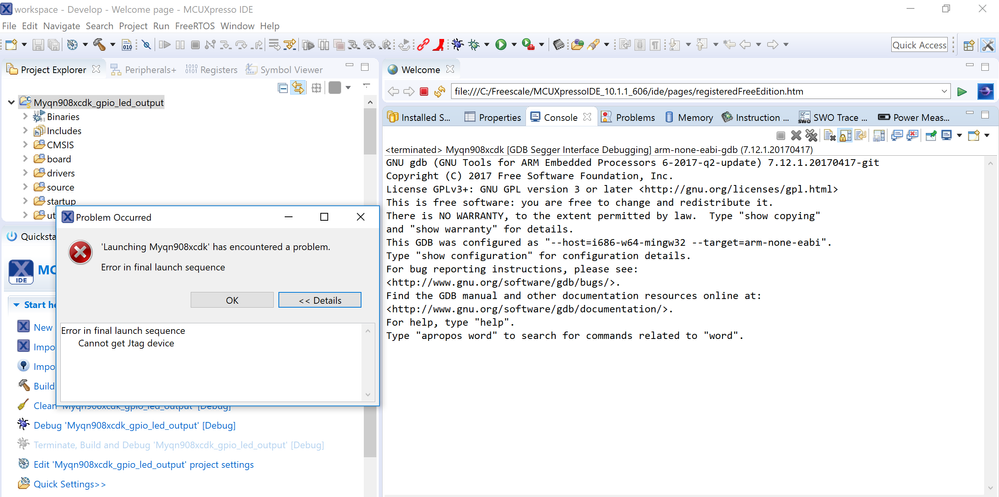Expand the CMSIS folder node
Image resolution: width=999 pixels, height=497 pixels.
pos(25,145)
